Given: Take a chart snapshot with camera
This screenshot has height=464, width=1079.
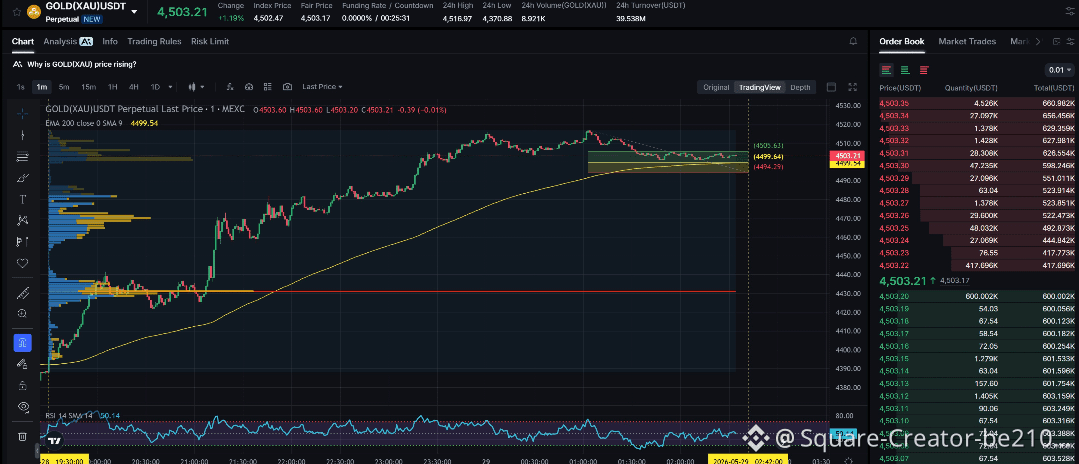Looking at the screenshot, I should (287, 87).
